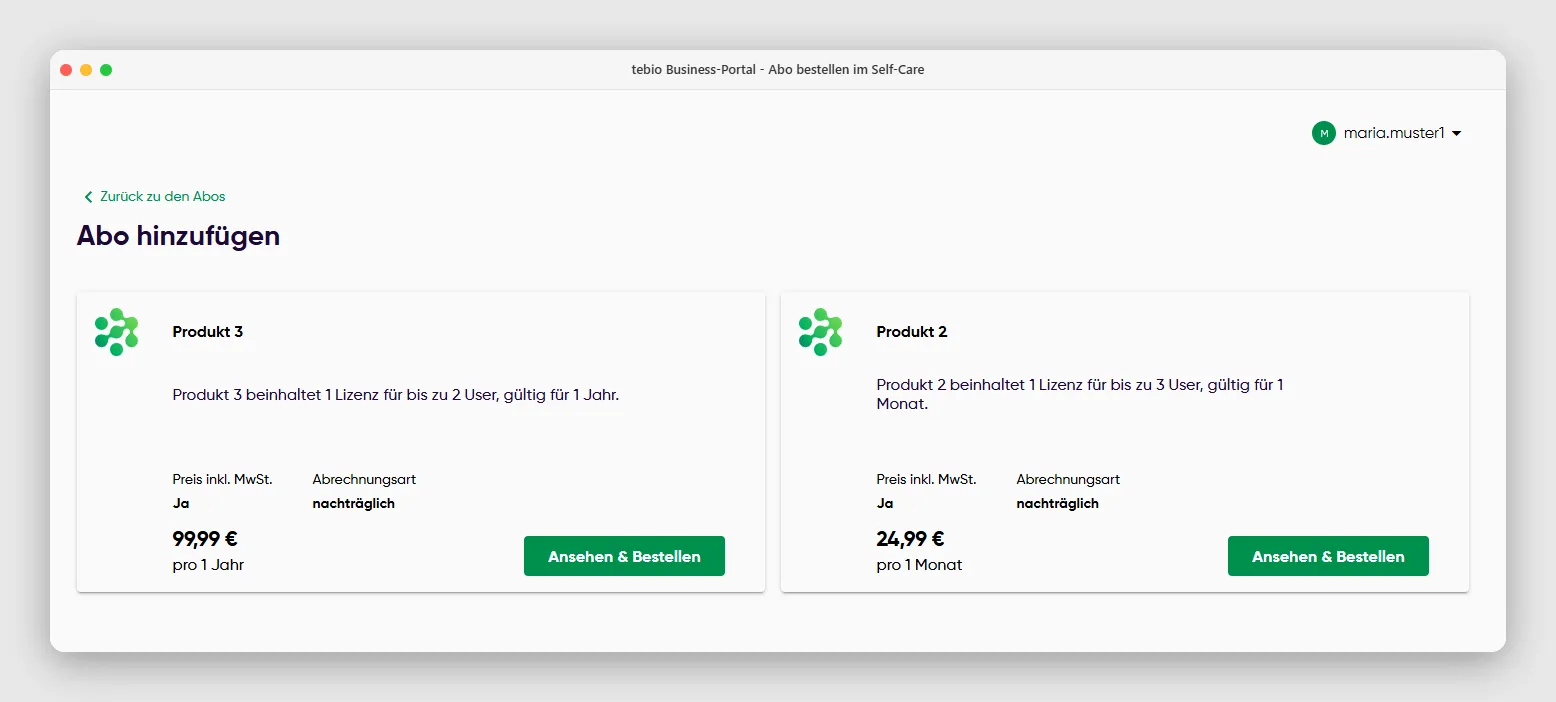Maximize the window with the green button

[106, 70]
